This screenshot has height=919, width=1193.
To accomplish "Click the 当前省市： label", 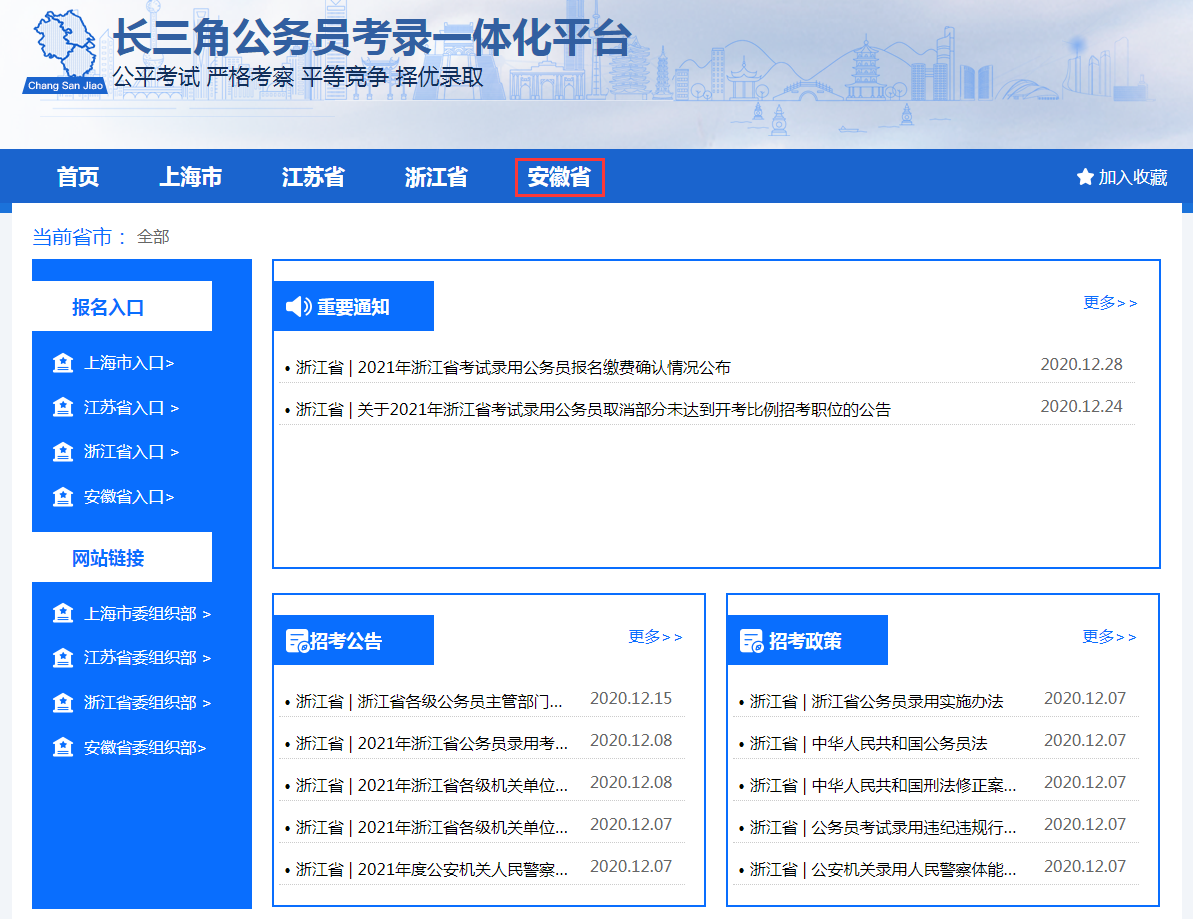I will coord(79,237).
